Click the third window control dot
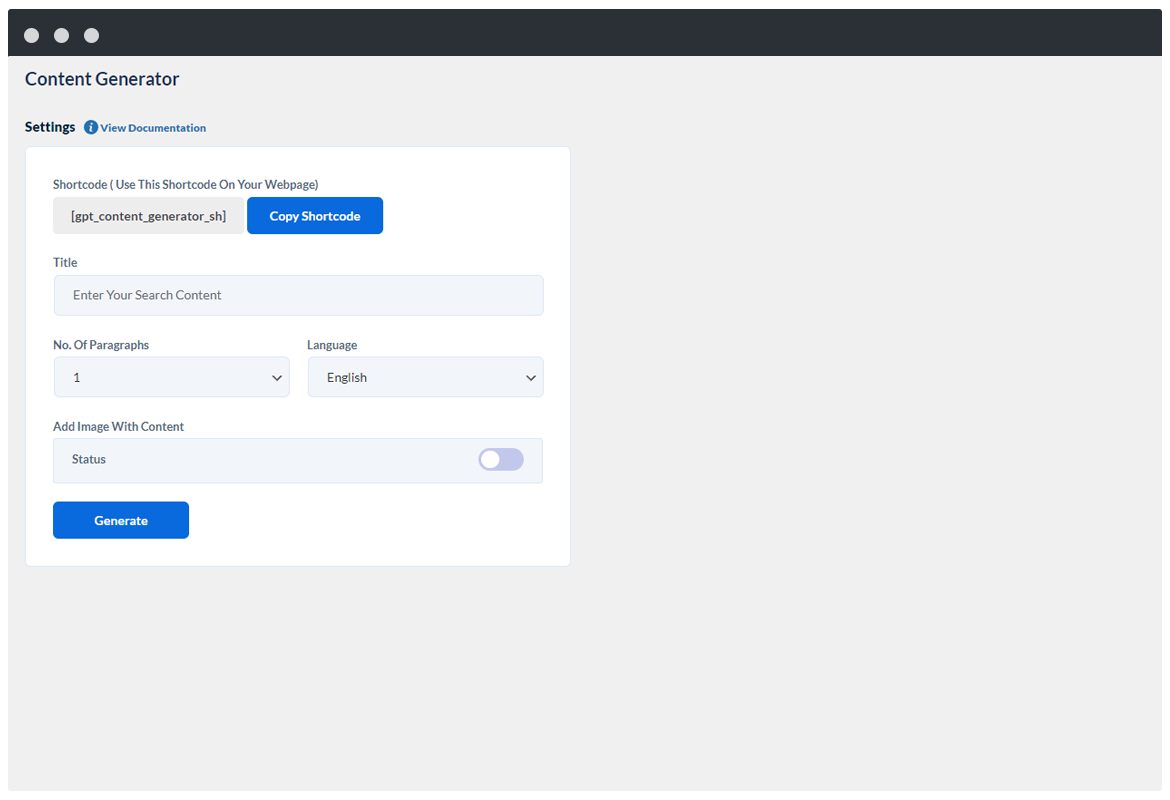1170x800 pixels. click(91, 36)
